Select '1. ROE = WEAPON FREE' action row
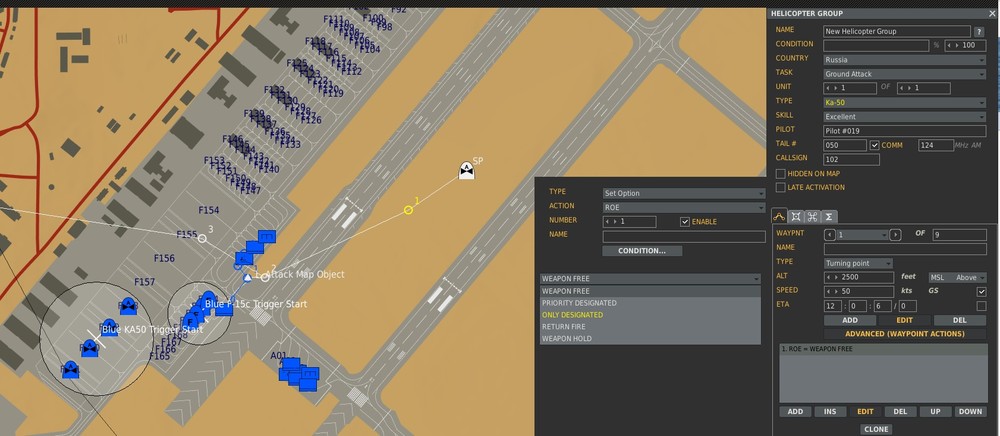1000x436 pixels. tap(883, 349)
